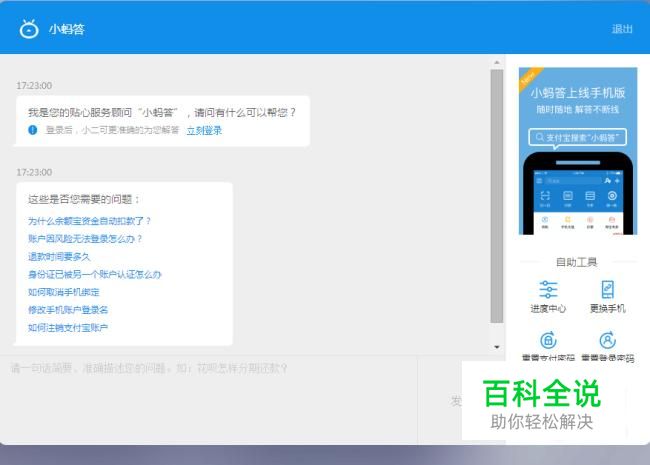
Task: Click the greeting message 我是您的贴心服务顾问
Action: (x=162, y=112)
